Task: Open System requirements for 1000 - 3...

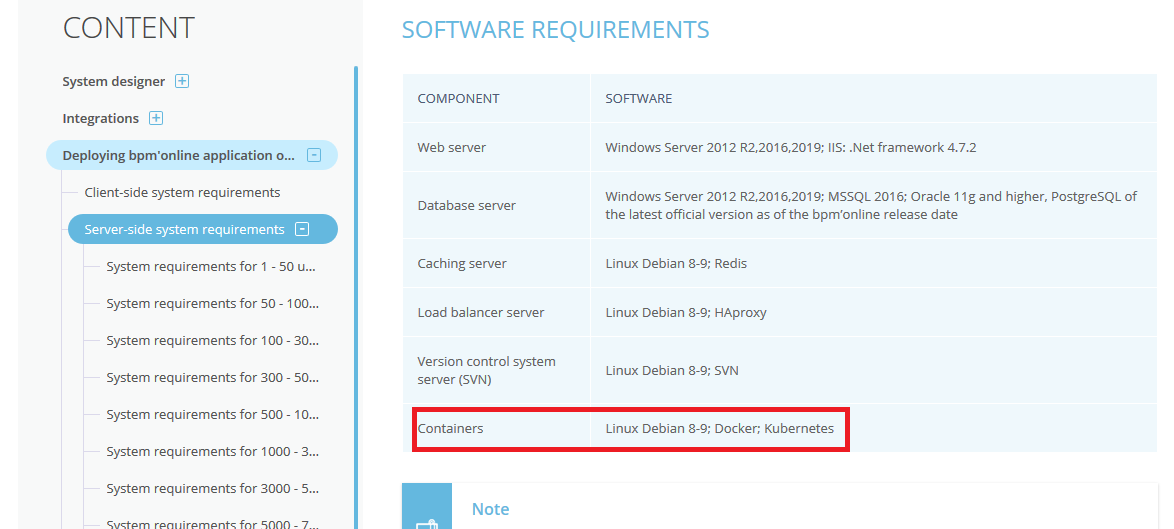Action: [x=212, y=451]
